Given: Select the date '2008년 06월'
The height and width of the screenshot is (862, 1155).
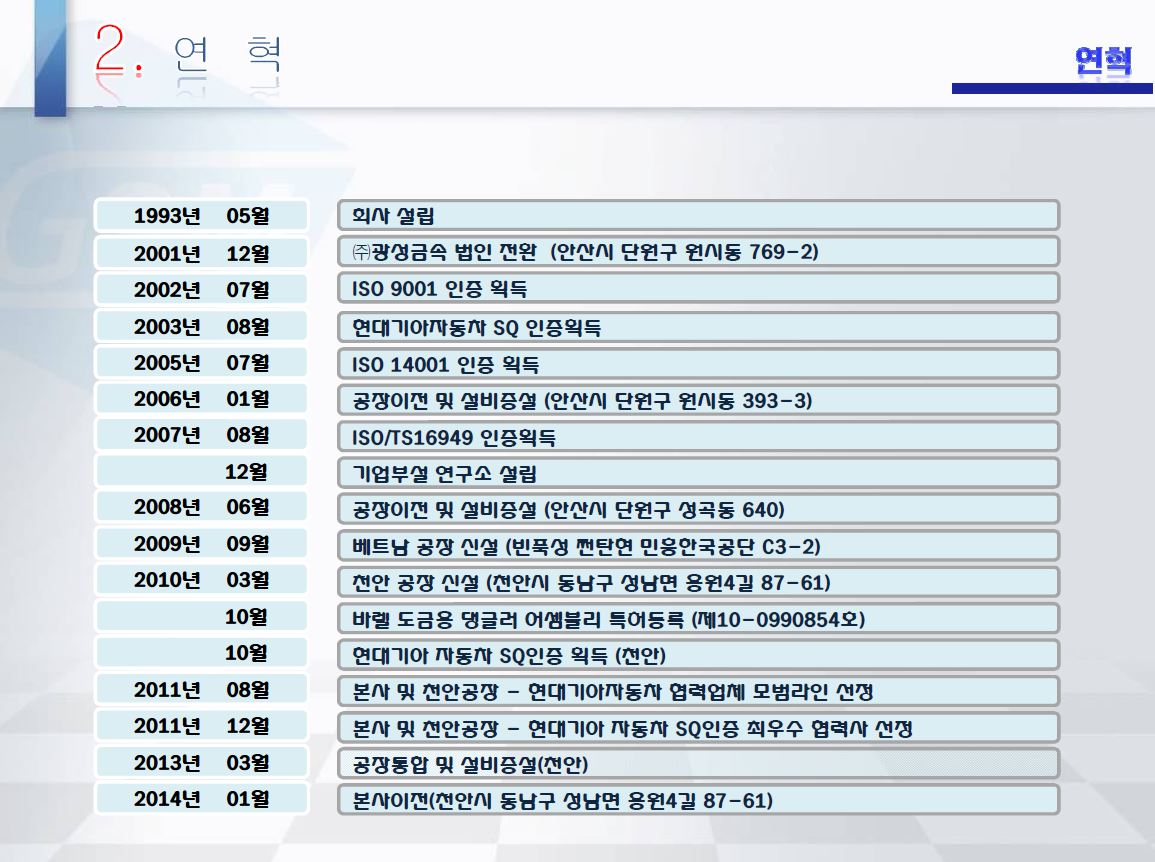Looking at the screenshot, I should click(201, 507).
